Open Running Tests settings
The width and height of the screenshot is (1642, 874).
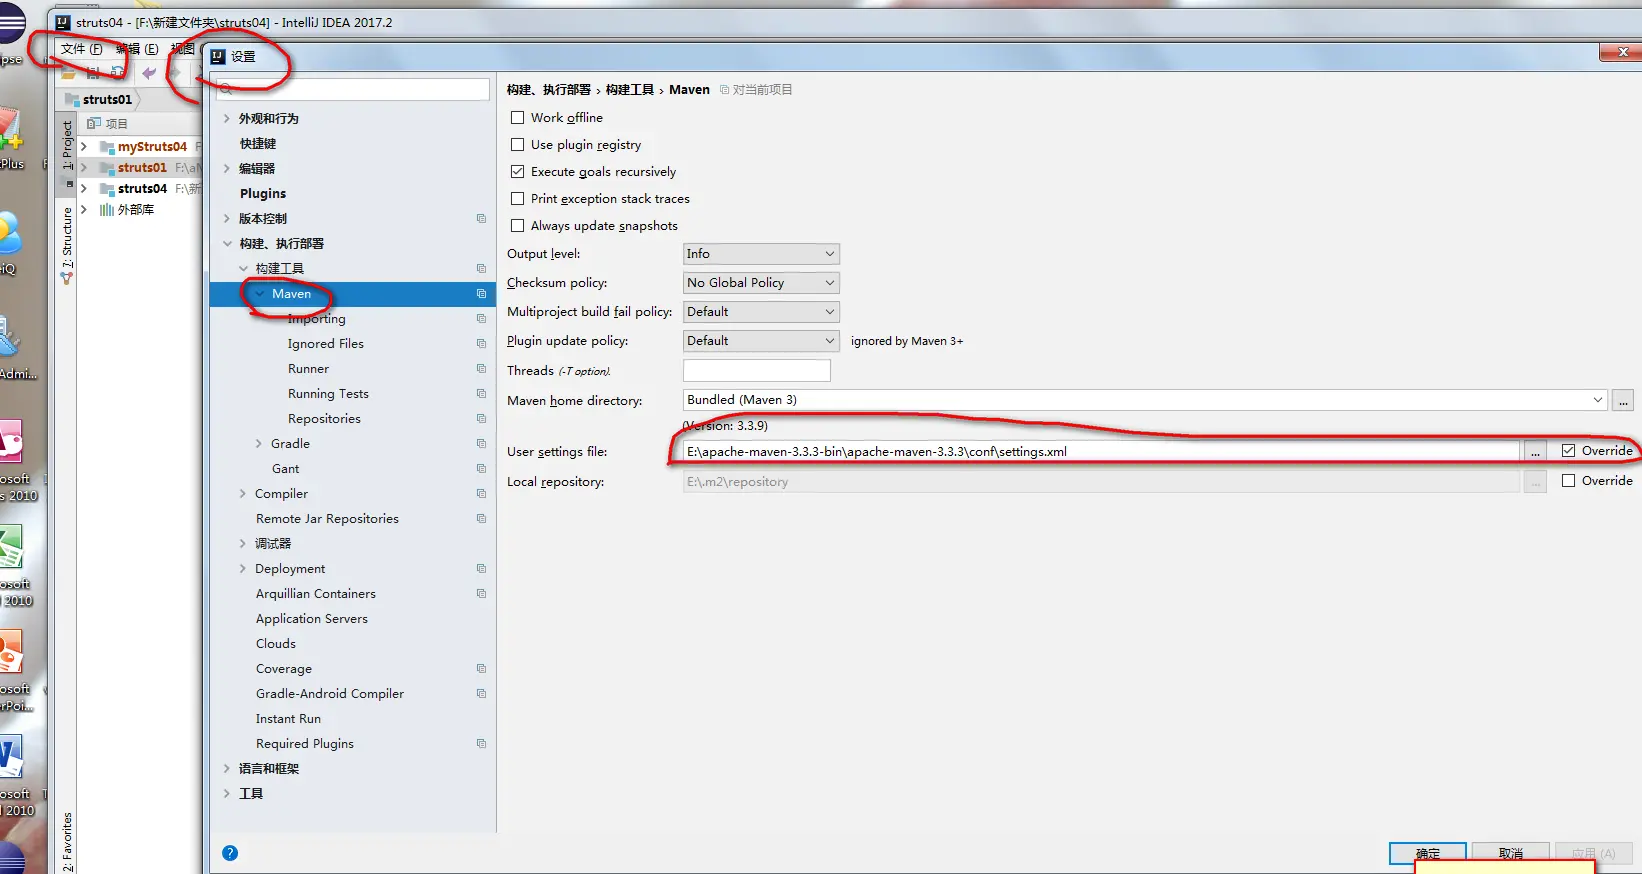328,393
